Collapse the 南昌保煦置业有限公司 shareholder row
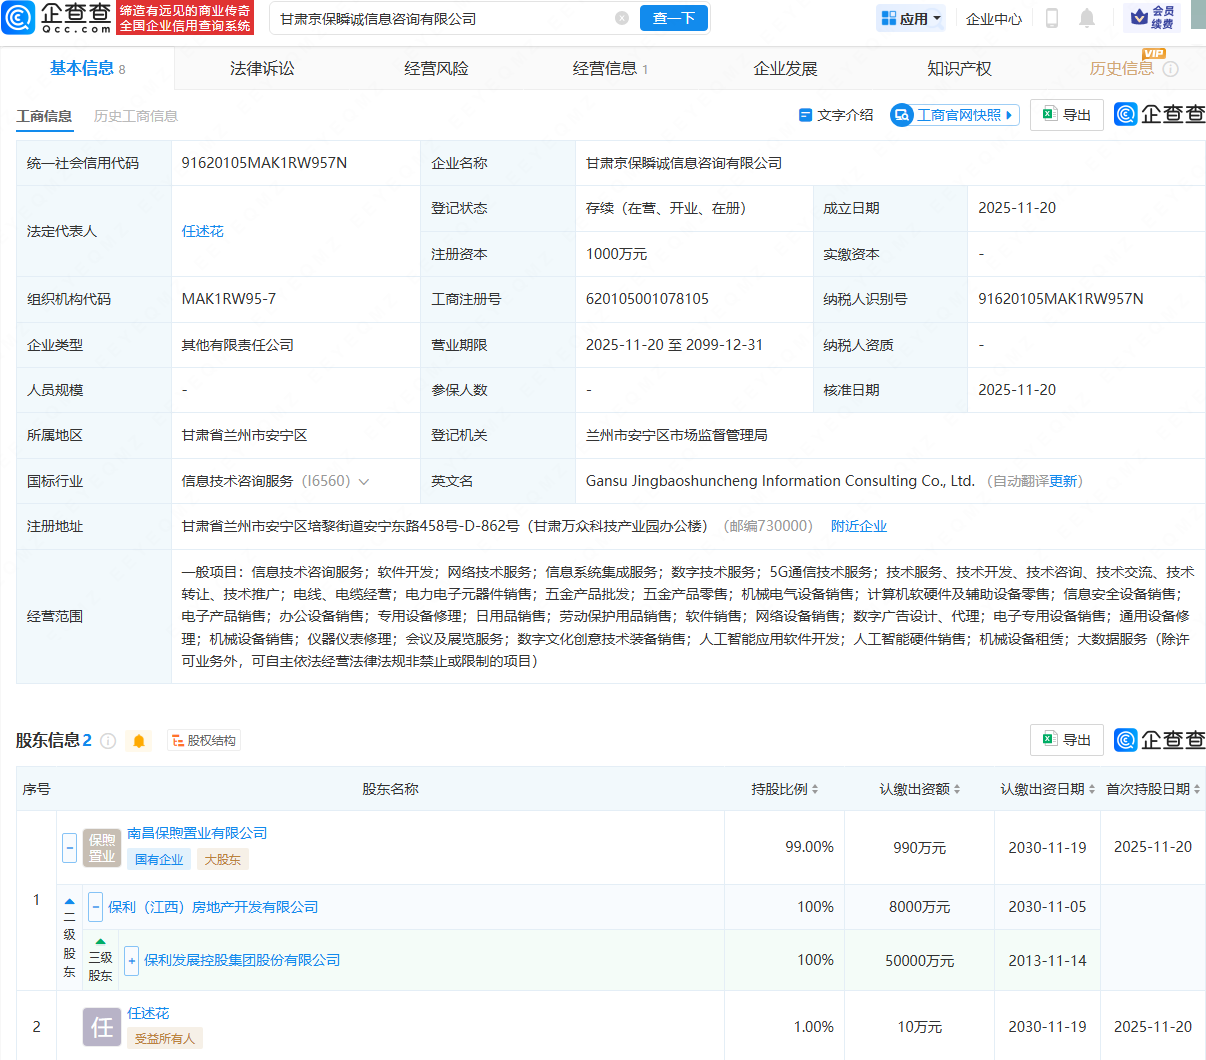 pyautogui.click(x=70, y=847)
